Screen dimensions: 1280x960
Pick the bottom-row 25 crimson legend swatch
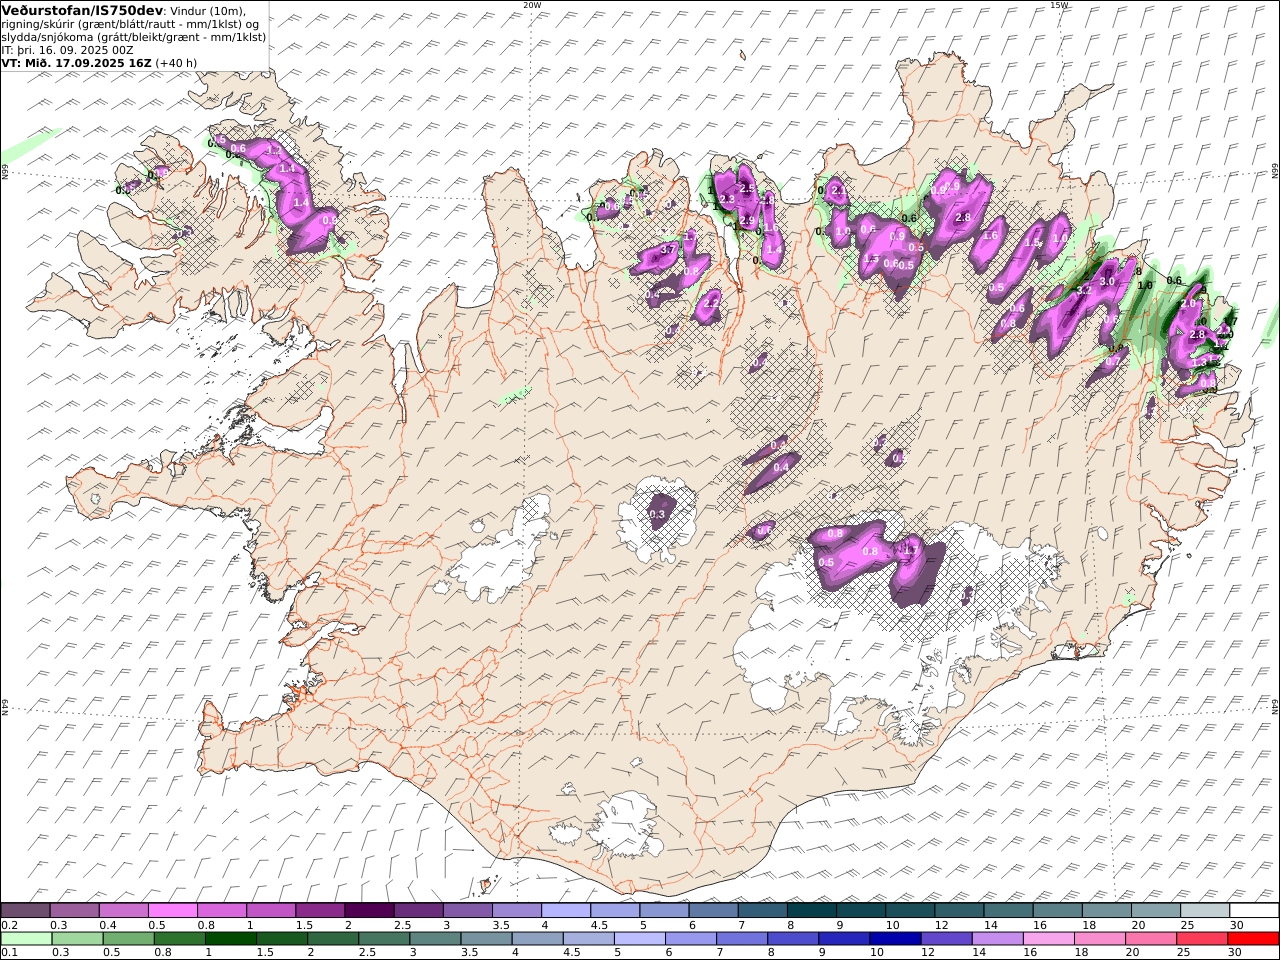1203,938
